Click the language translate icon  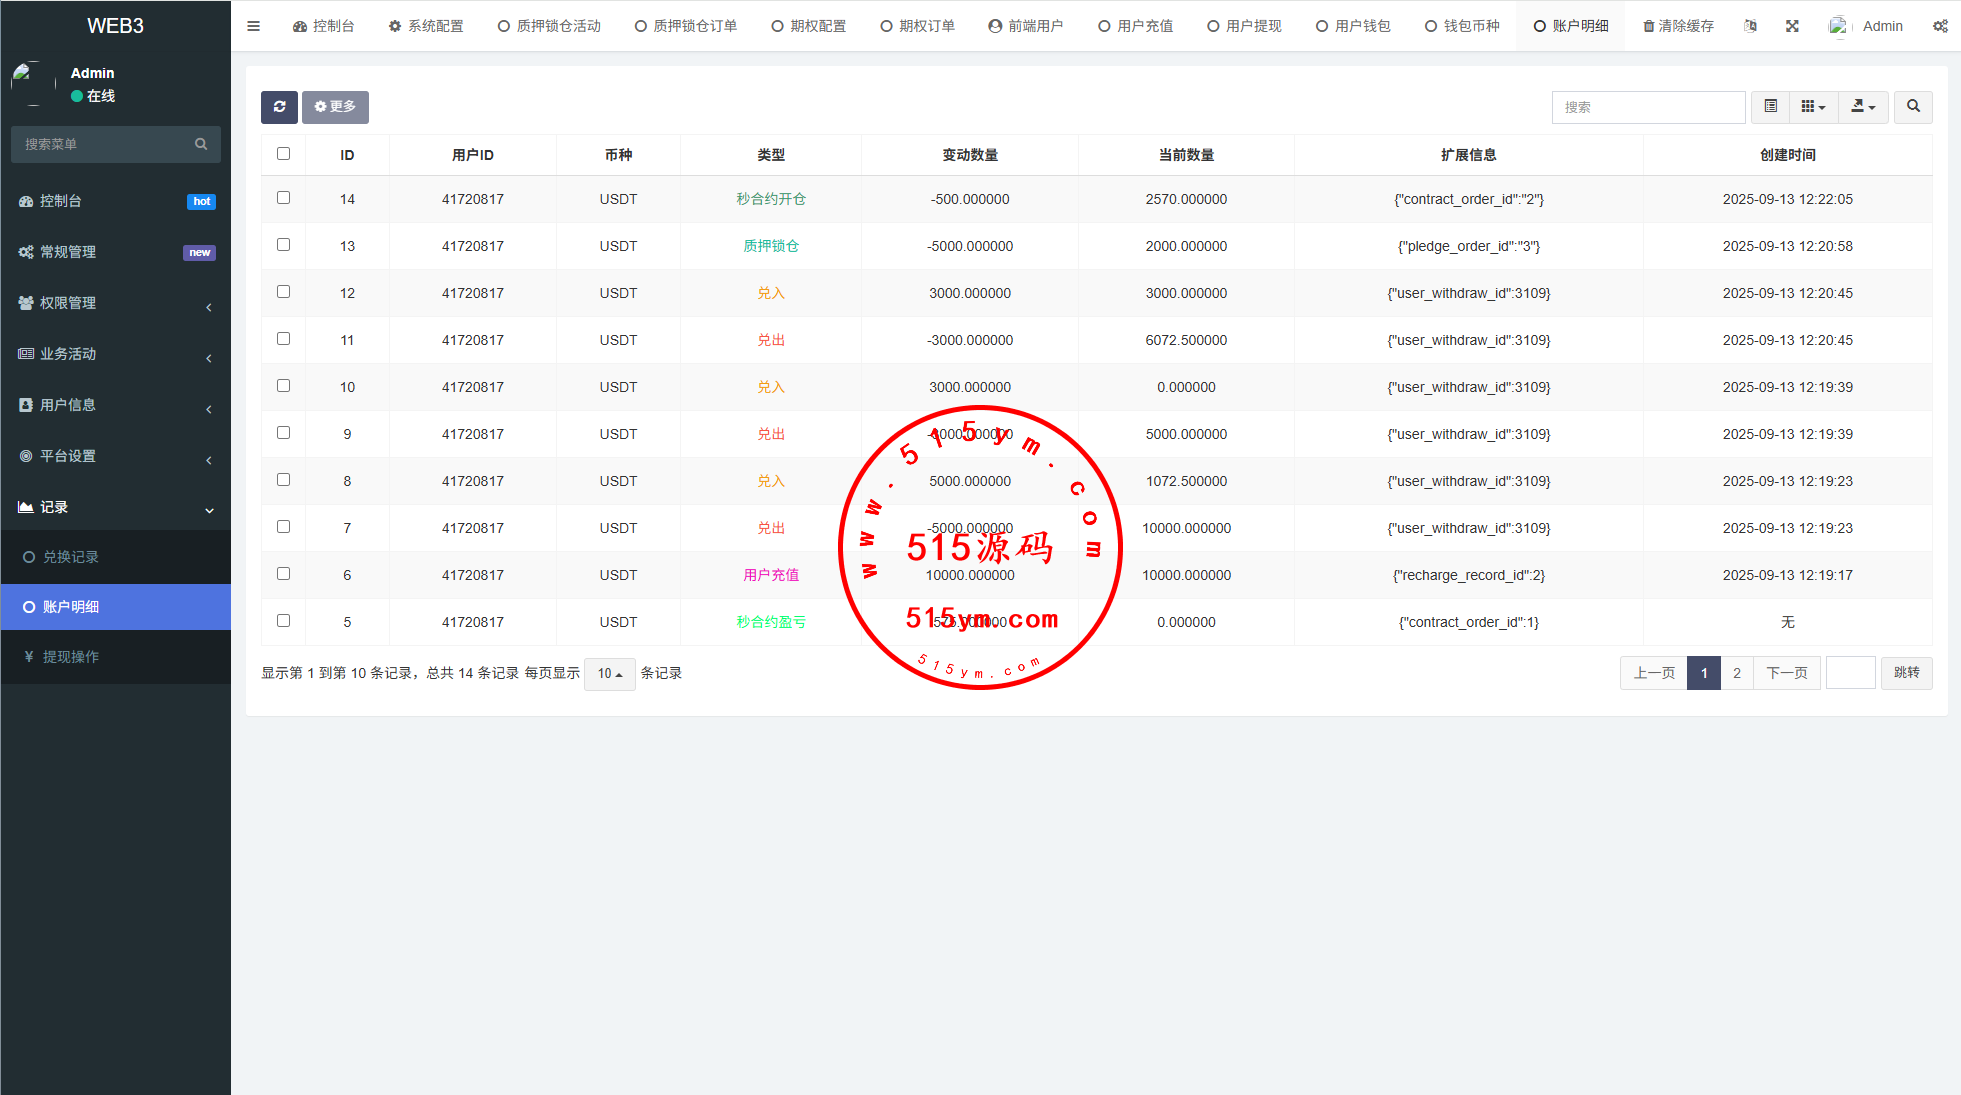coord(1750,26)
